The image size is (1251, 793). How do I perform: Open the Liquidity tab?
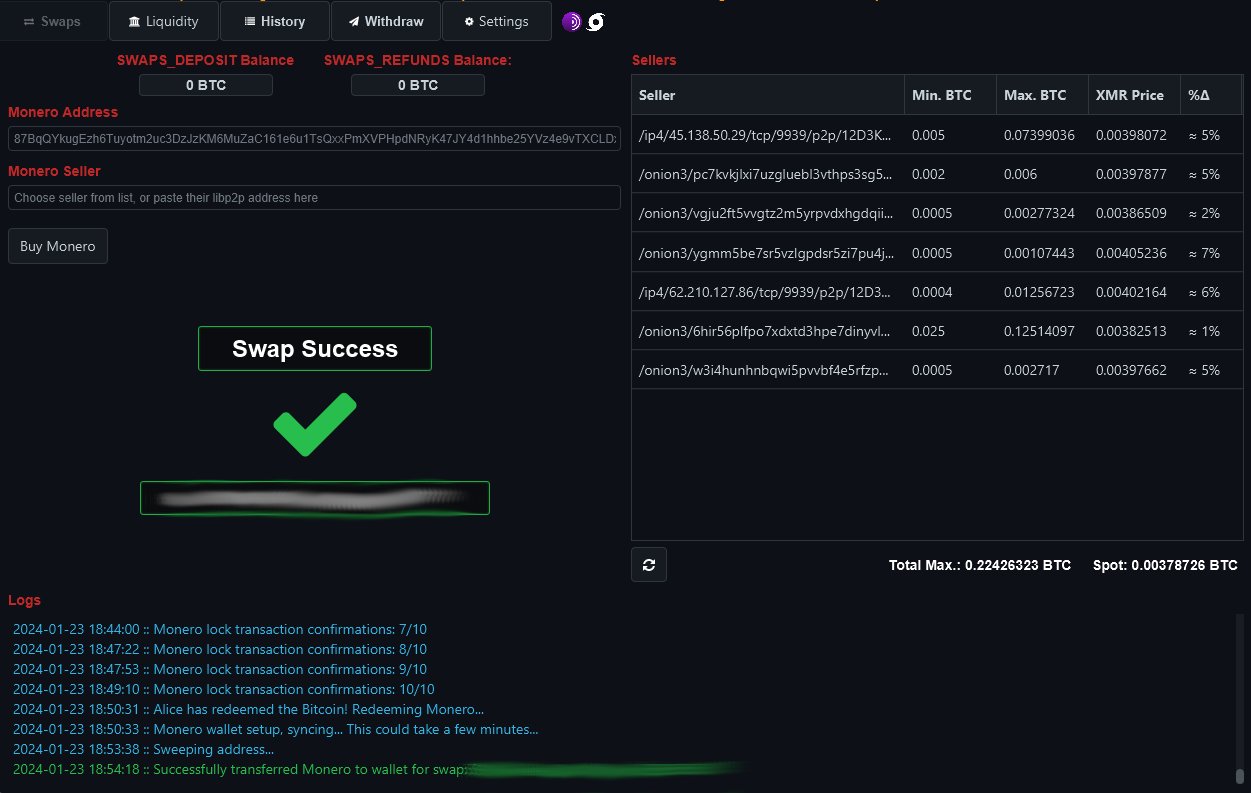pyautogui.click(x=163, y=21)
